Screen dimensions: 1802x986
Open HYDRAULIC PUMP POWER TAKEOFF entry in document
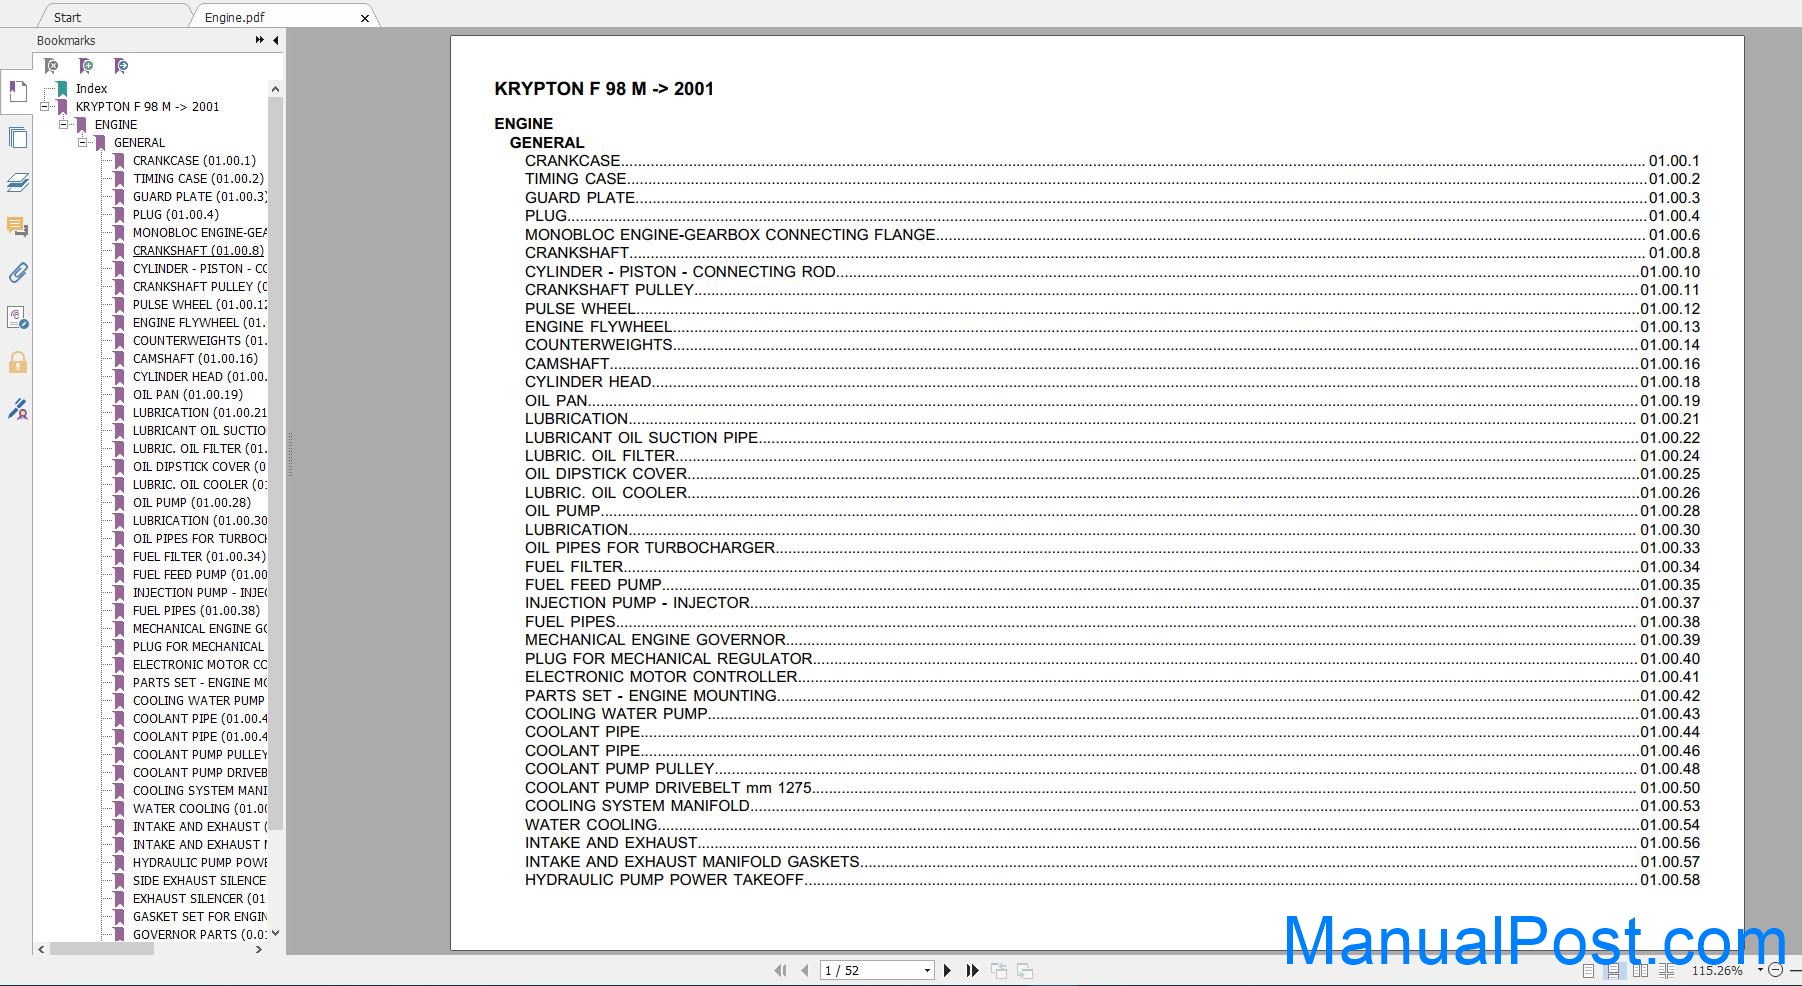tap(1112, 879)
